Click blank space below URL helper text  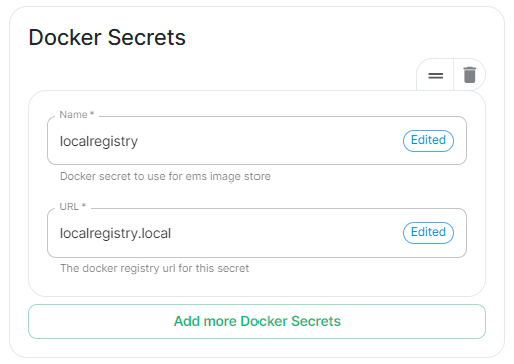click(257, 285)
